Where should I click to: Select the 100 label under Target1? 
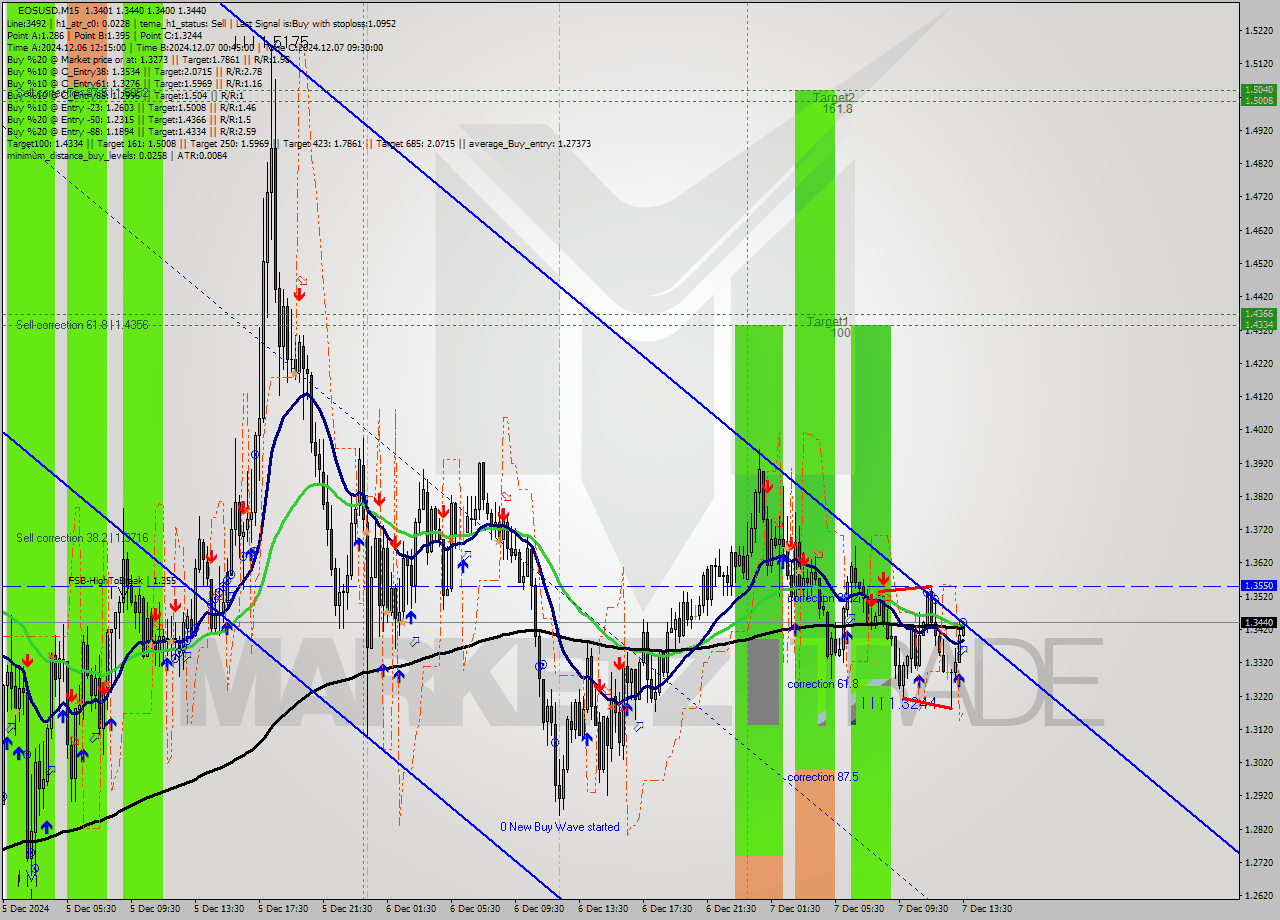841,332
